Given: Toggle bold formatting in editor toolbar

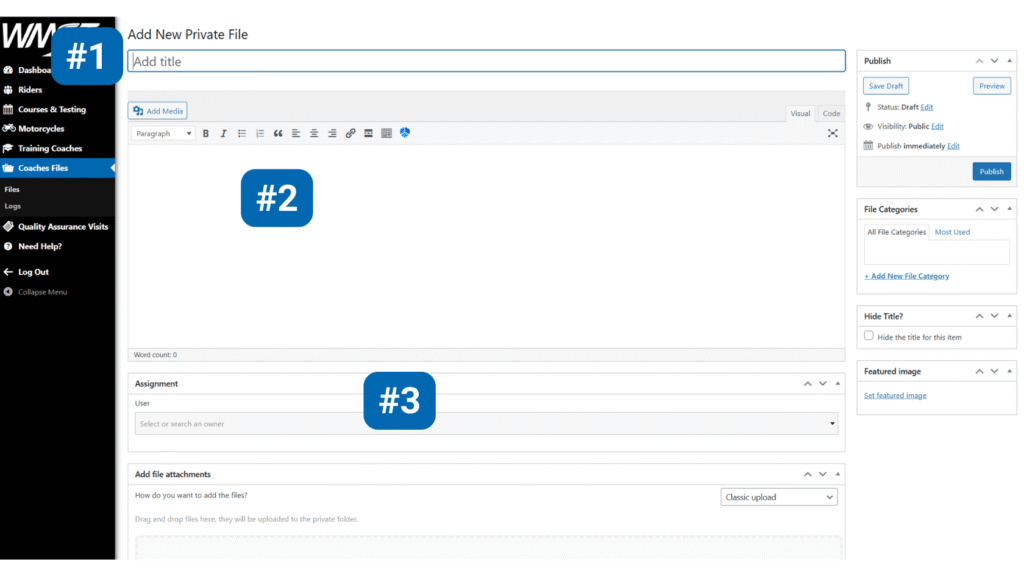Looking at the screenshot, I should pos(206,133).
